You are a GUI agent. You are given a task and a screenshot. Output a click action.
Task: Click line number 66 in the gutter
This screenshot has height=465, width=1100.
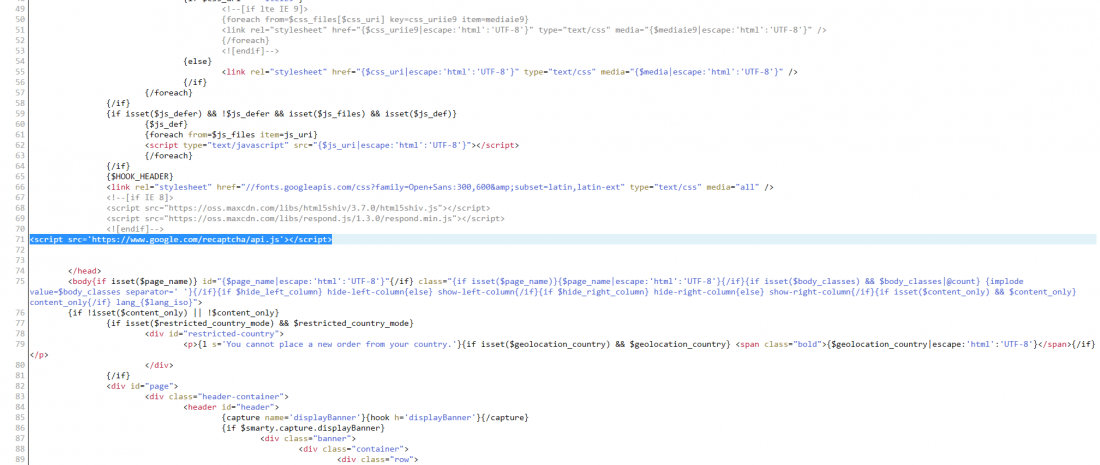(x=18, y=187)
